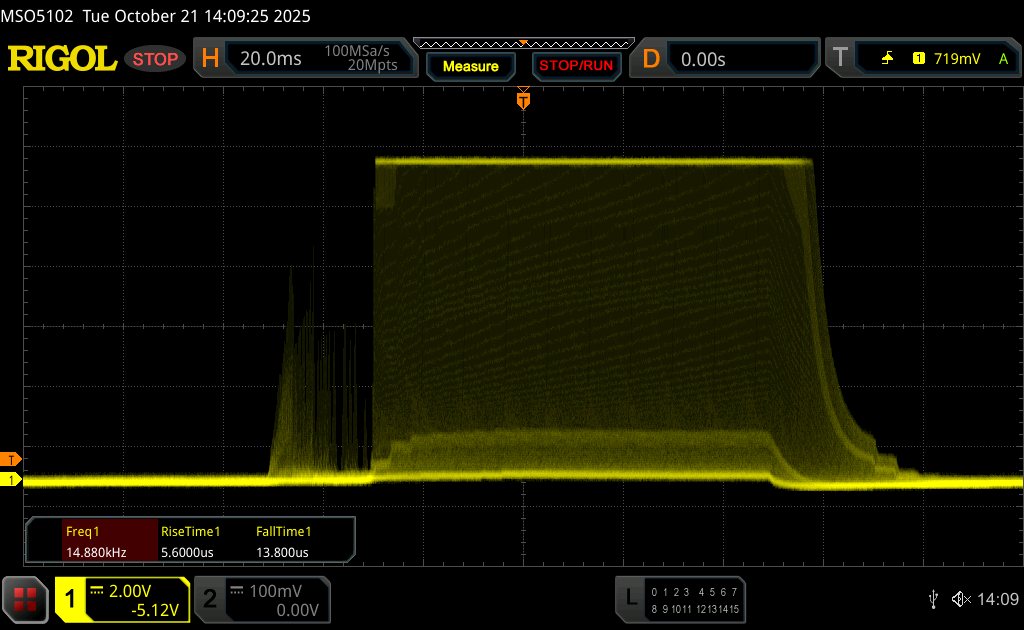Enable channel 2 label
The image size is (1024, 630).
(210, 599)
